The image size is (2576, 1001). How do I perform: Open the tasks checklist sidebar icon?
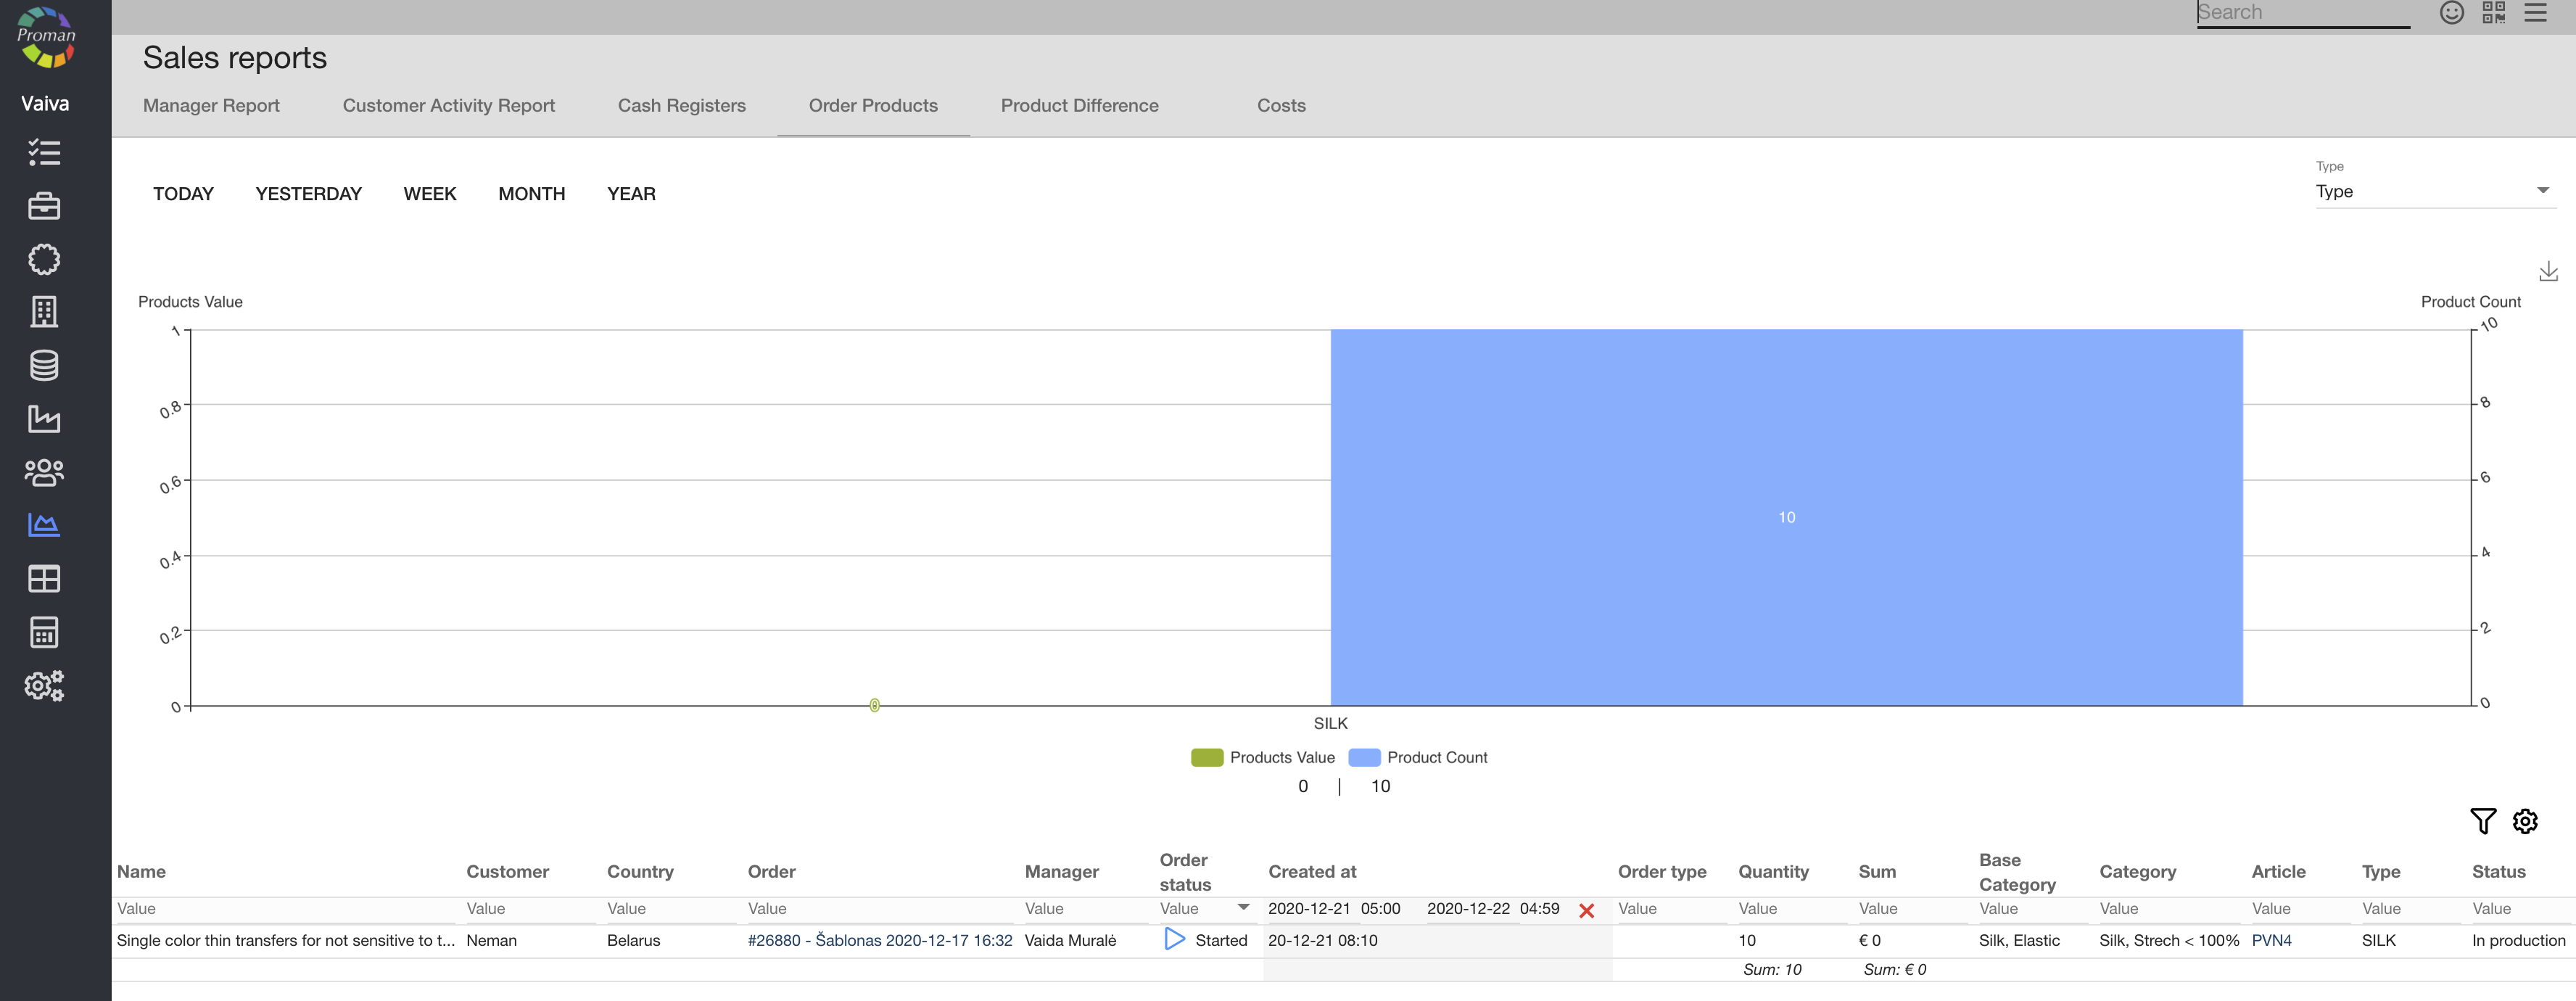(x=44, y=153)
